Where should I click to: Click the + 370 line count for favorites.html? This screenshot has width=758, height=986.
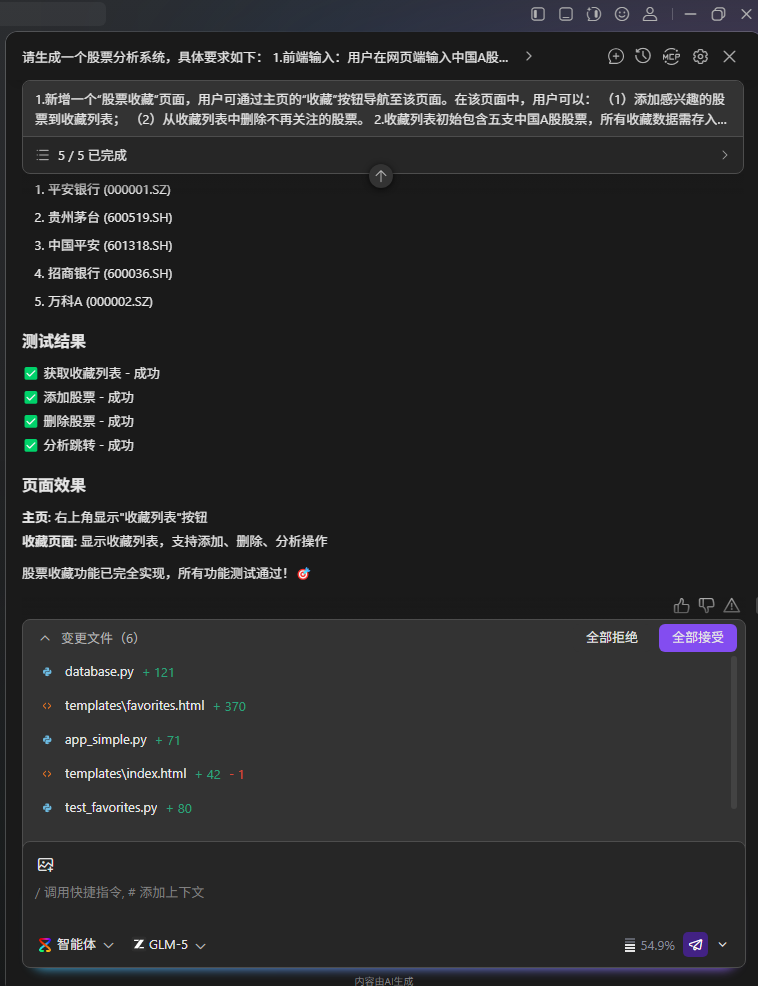tap(230, 706)
